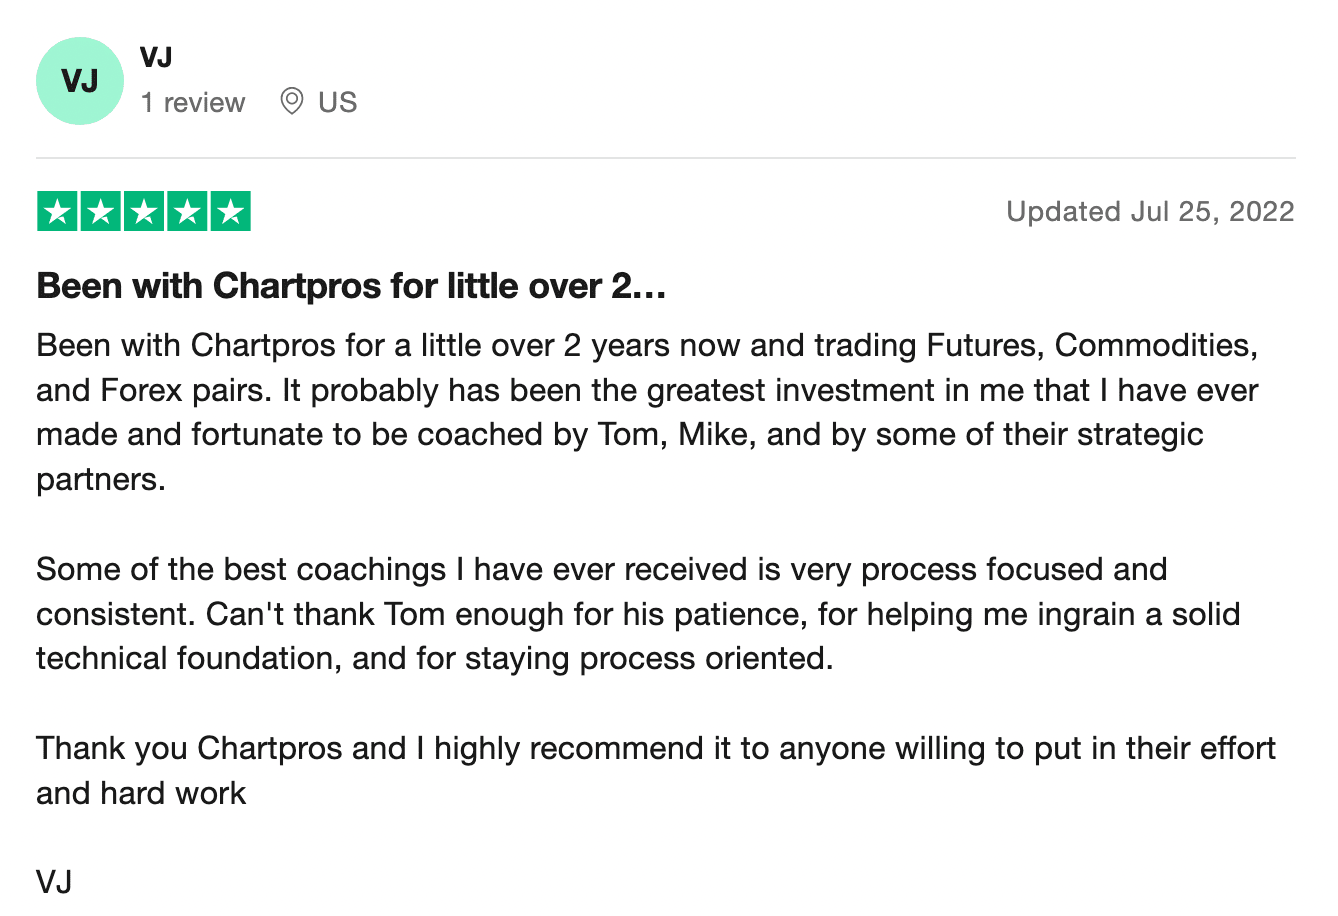Click the US country label
The width and height of the screenshot is (1338, 916).
337,102
